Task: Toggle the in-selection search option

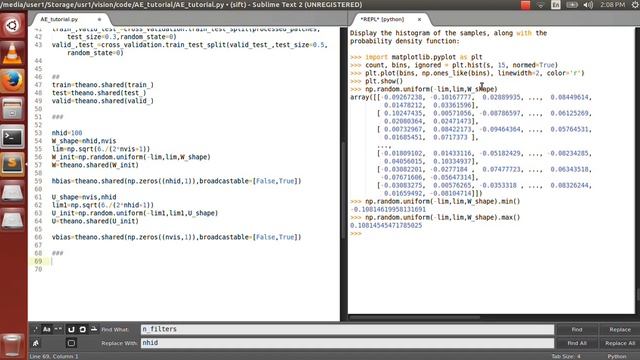Action: coord(82,329)
